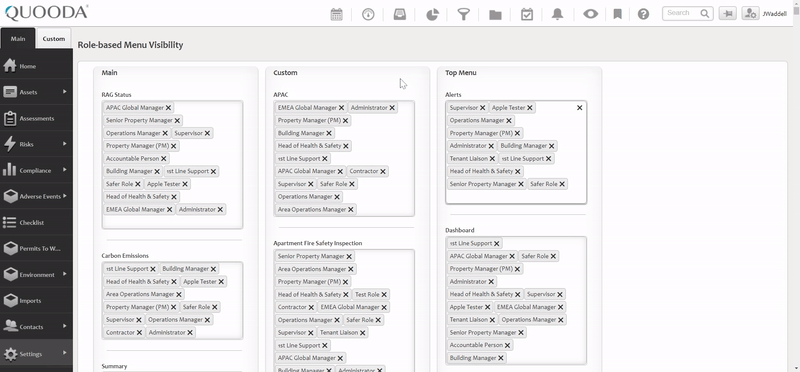Screen dimensions: 800x372
Task: Remove Building Manager from Carbon Emissions
Action: (213, 269)
